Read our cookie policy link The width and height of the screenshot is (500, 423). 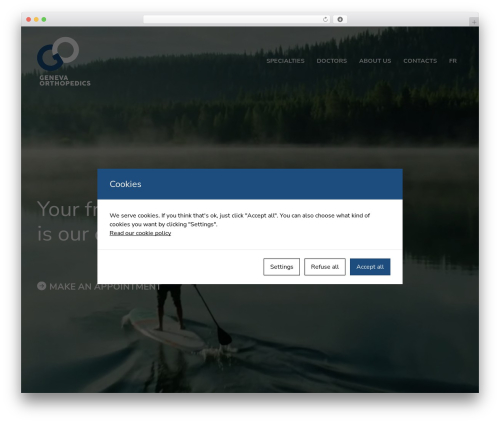coord(140,233)
